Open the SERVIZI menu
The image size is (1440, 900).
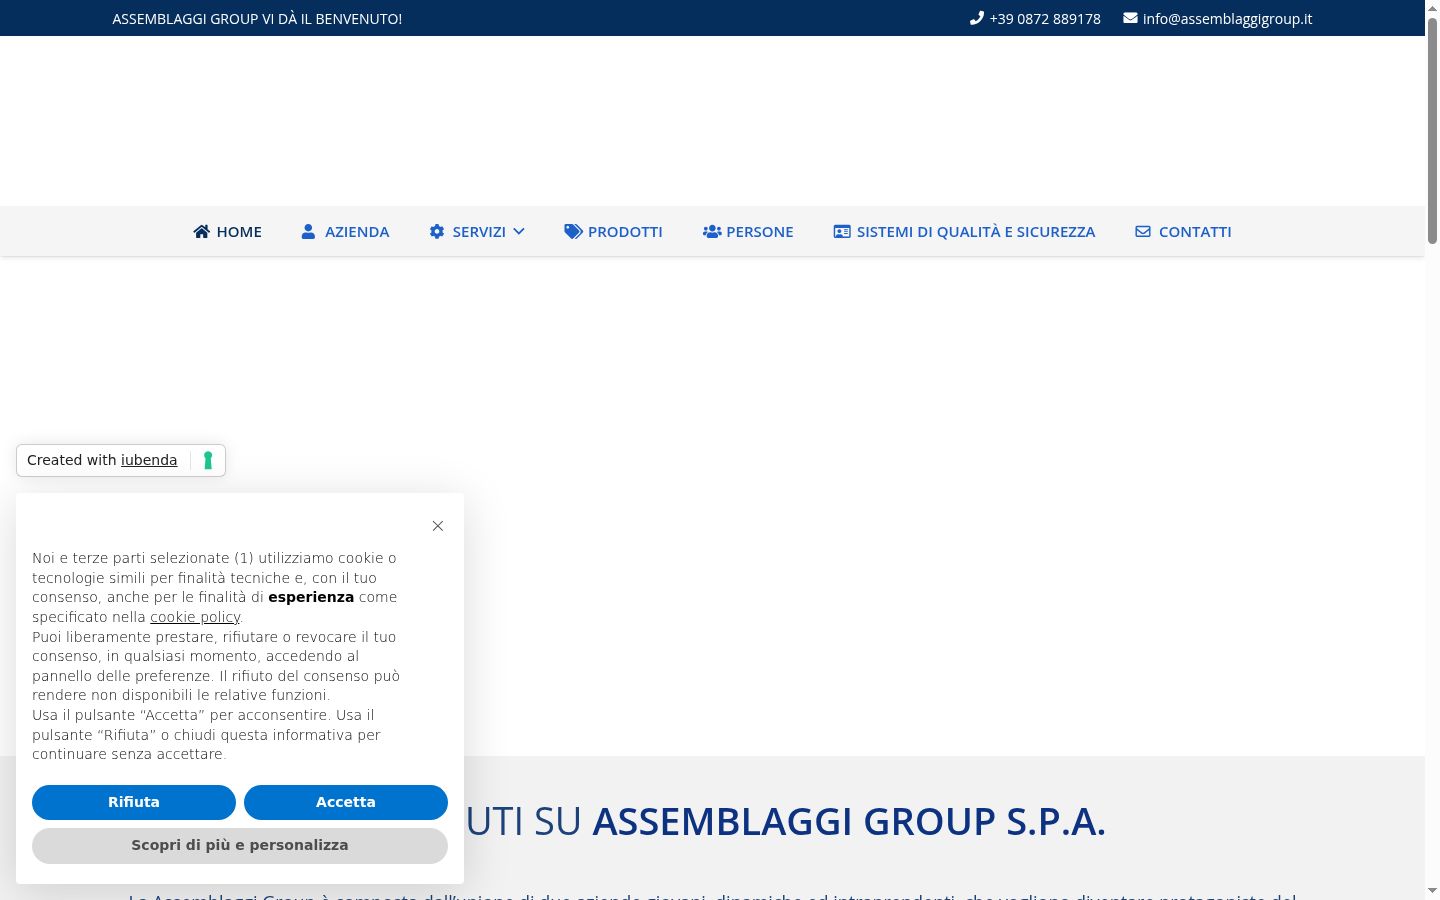477,231
